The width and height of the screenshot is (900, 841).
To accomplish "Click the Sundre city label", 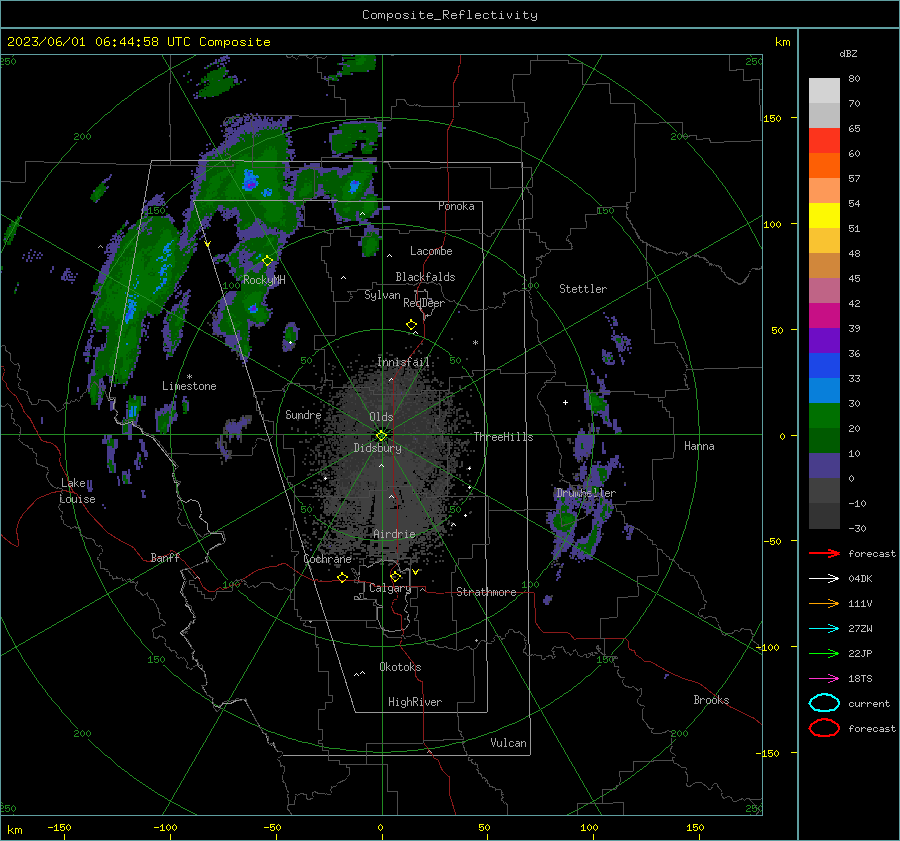I will 303,415.
